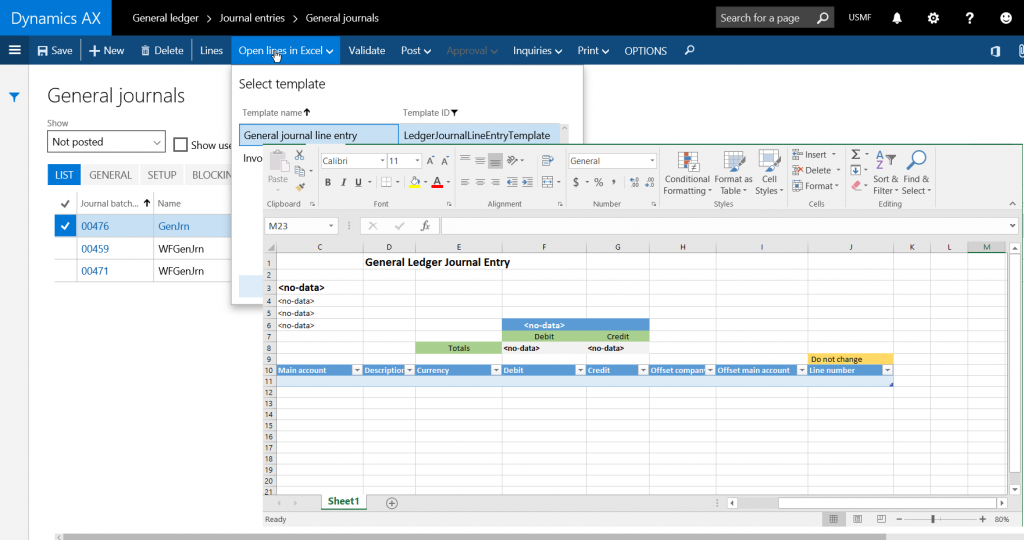The height and width of the screenshot is (540, 1024).
Task: Open the OPTIONS menu
Action: click(645, 50)
